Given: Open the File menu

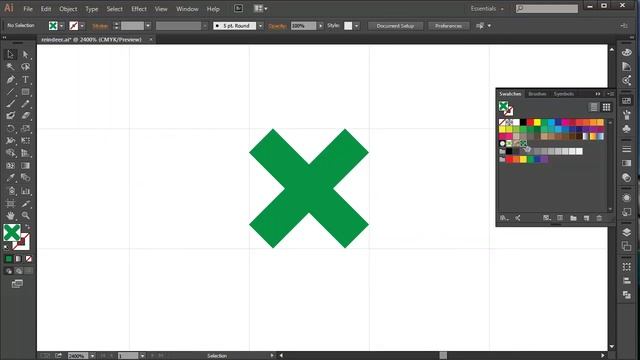Looking at the screenshot, I should 28,9.
